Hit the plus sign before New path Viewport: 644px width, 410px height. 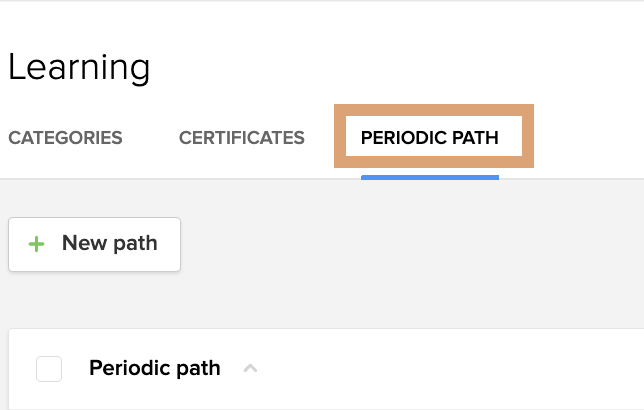pyautogui.click(x=37, y=244)
